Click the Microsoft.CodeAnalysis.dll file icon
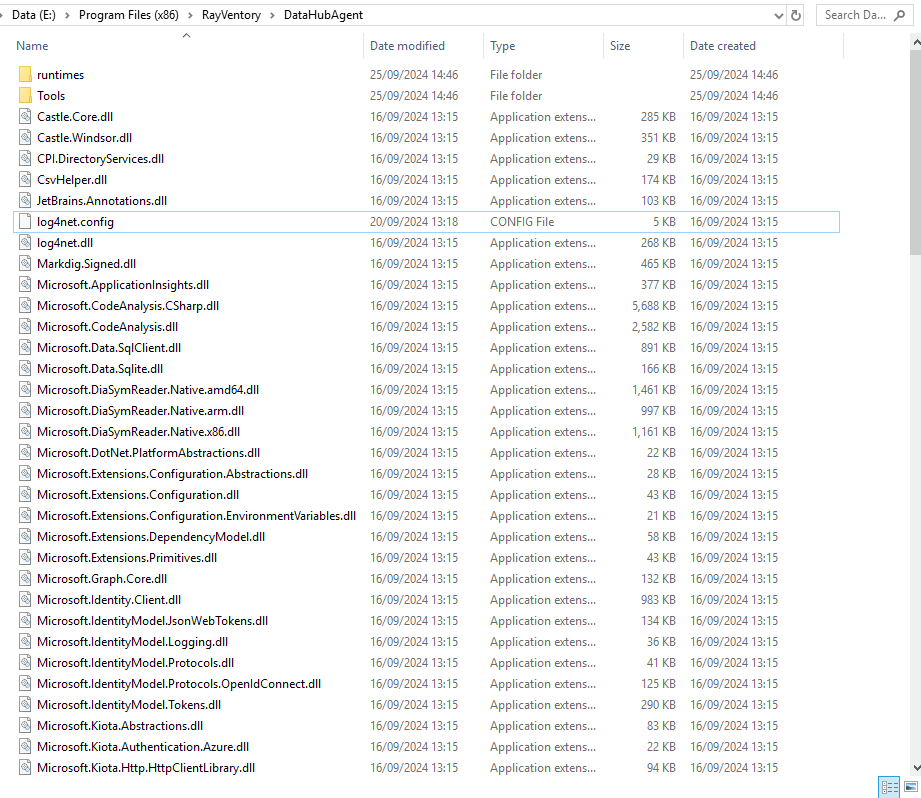This screenshot has width=921, height=798. pyautogui.click(x=25, y=327)
